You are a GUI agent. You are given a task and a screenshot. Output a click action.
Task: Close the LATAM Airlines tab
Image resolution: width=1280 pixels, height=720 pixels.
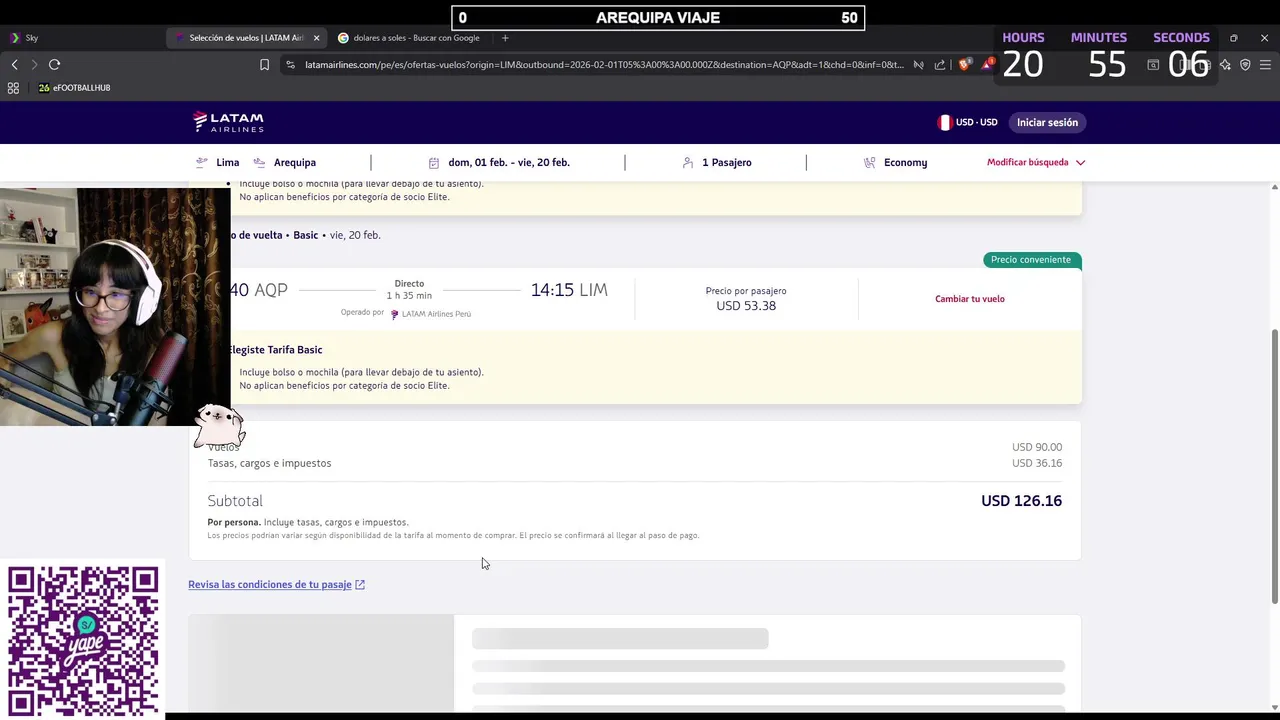click(317, 38)
